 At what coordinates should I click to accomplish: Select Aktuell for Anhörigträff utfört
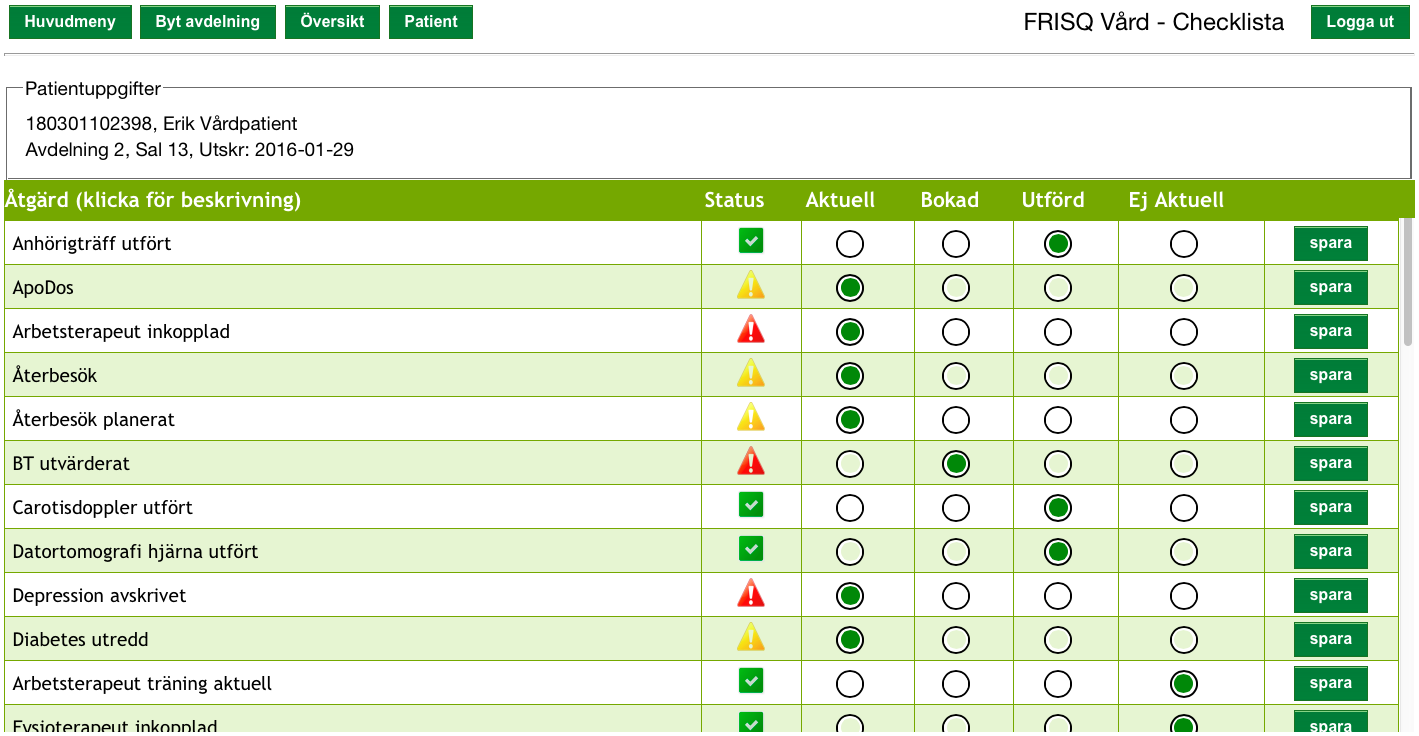tap(850, 244)
